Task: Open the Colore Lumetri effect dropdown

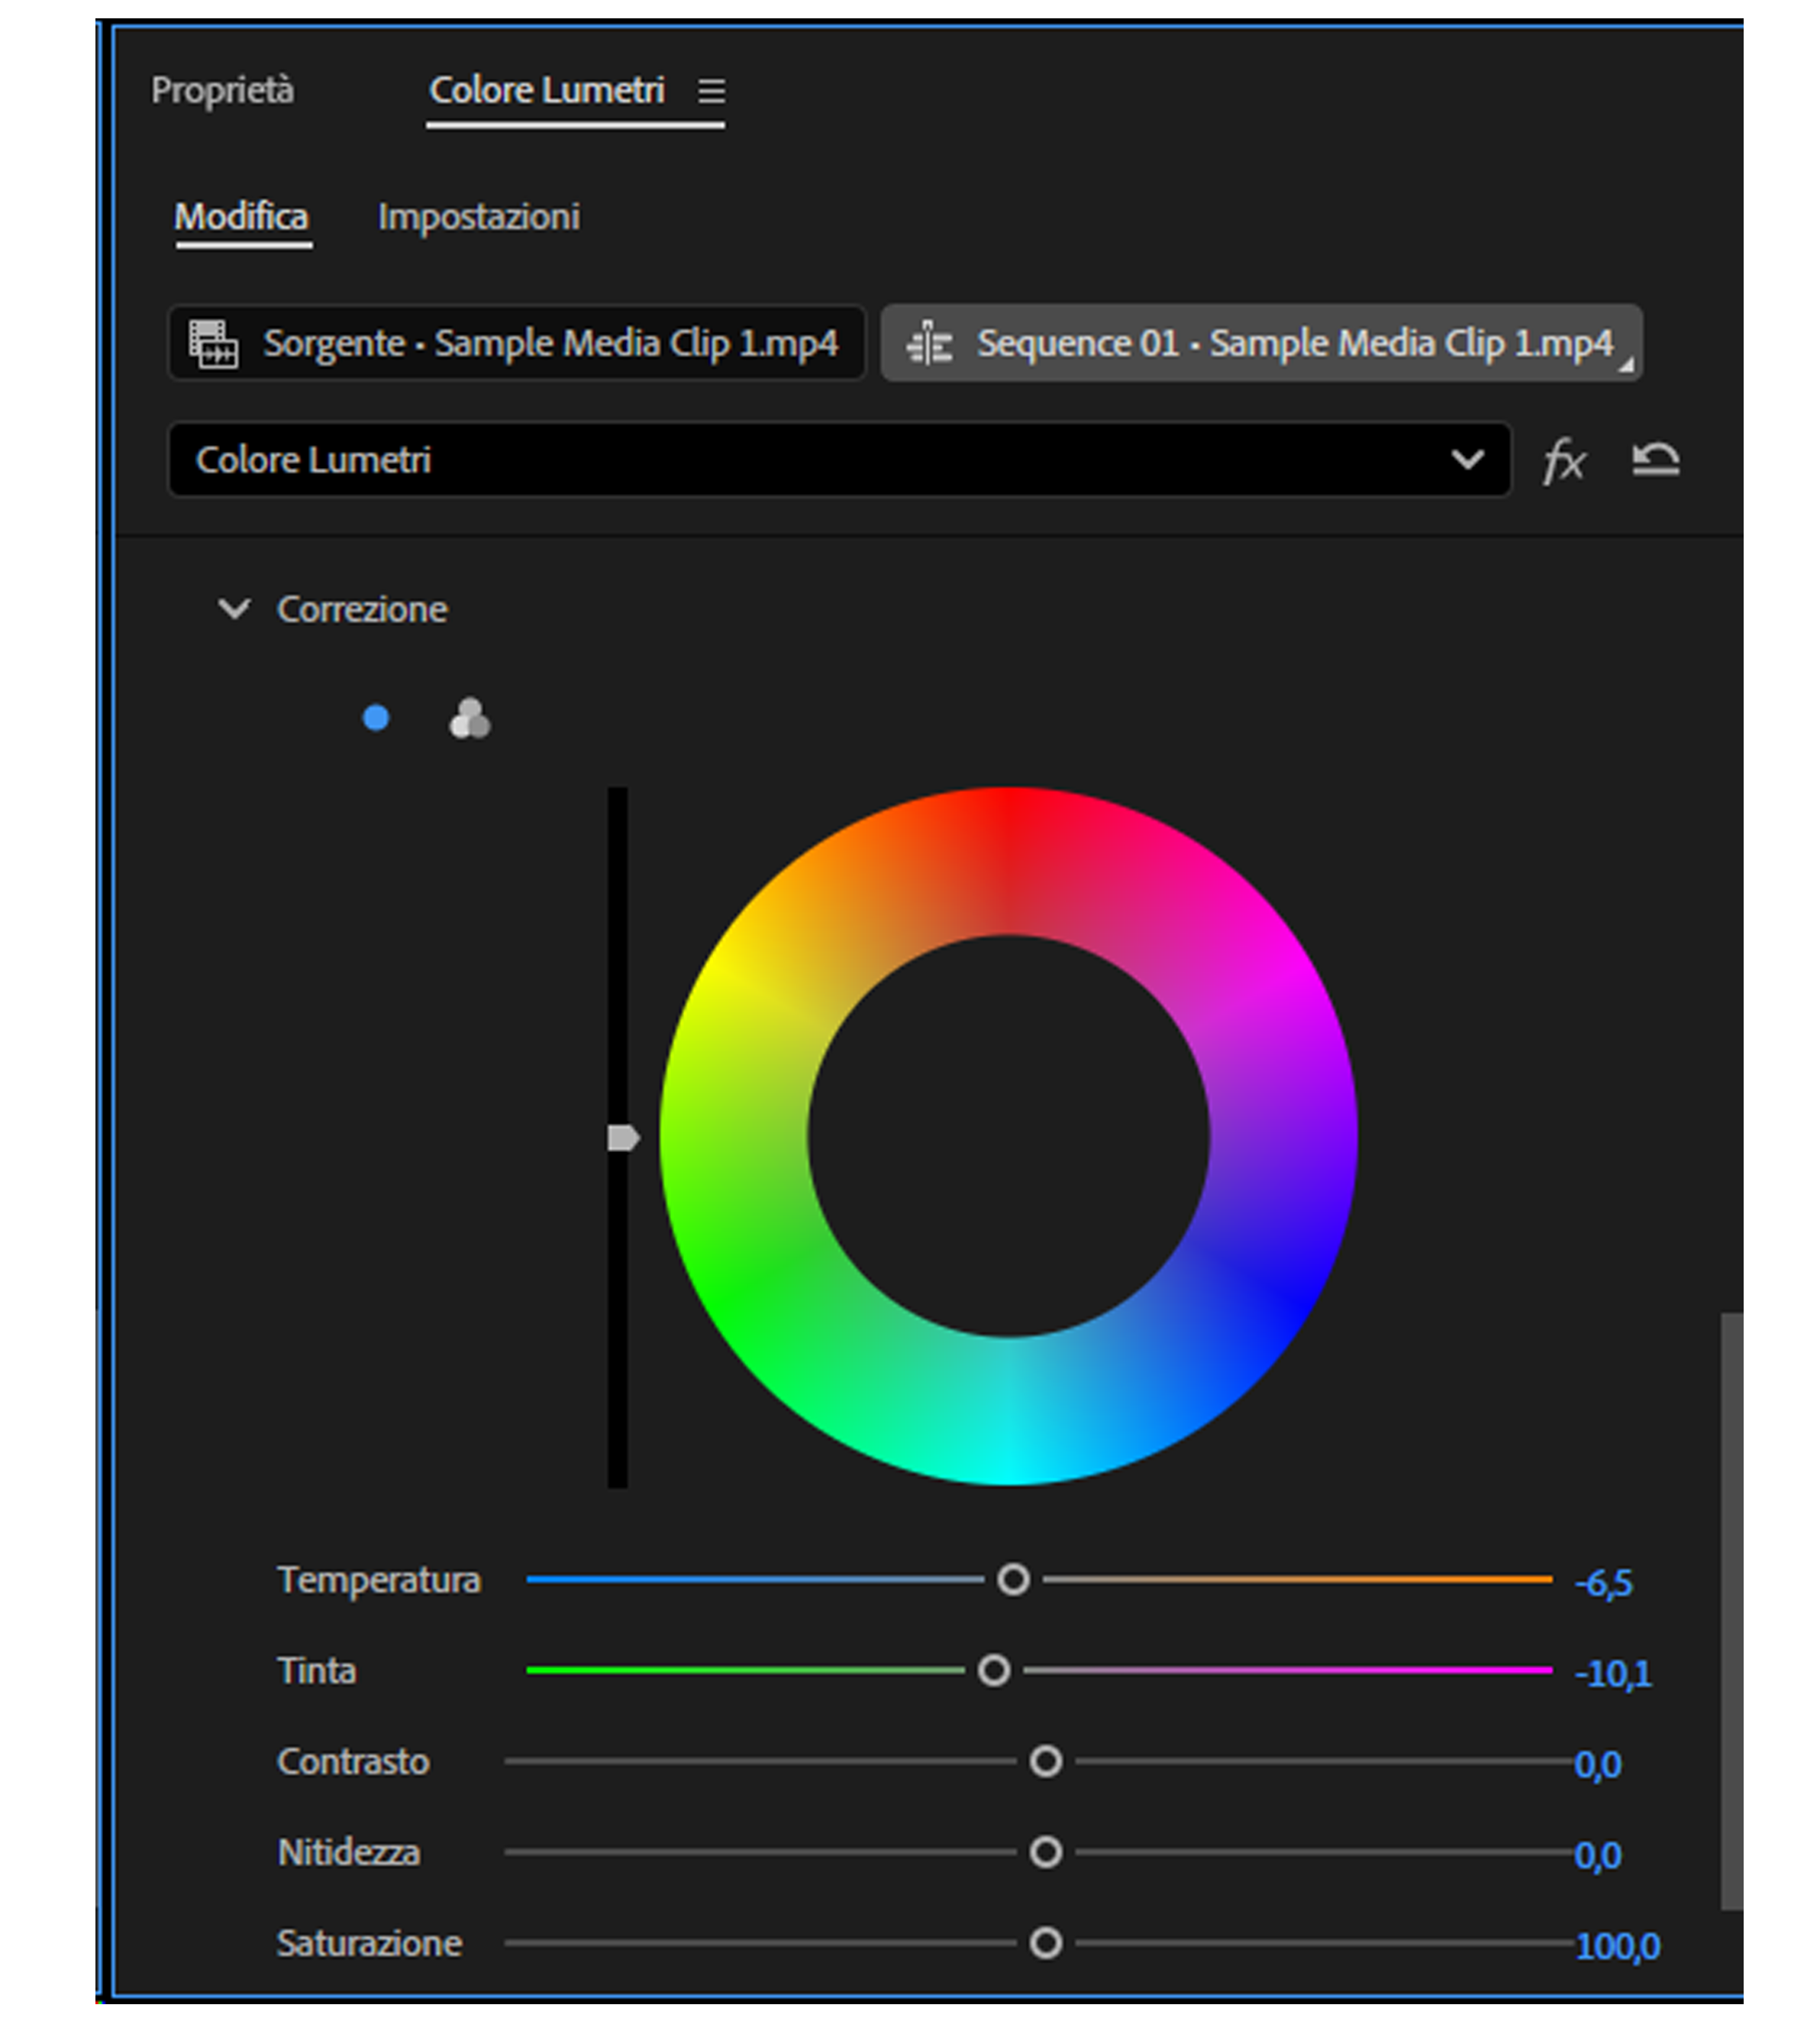Action: point(839,460)
